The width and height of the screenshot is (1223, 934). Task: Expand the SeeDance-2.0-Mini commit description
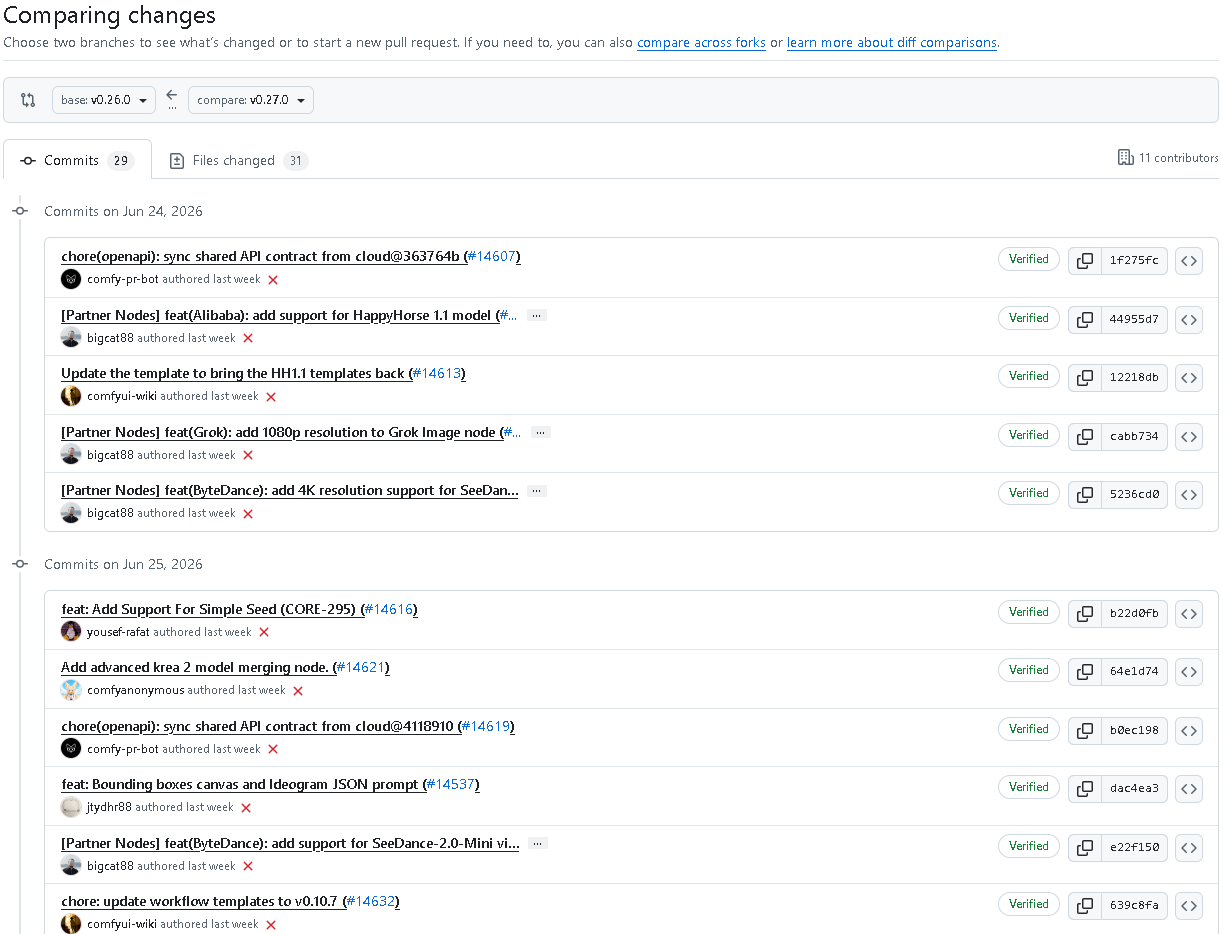coord(538,844)
